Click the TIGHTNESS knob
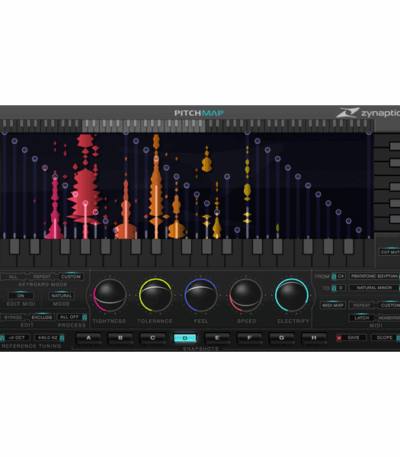 point(109,295)
